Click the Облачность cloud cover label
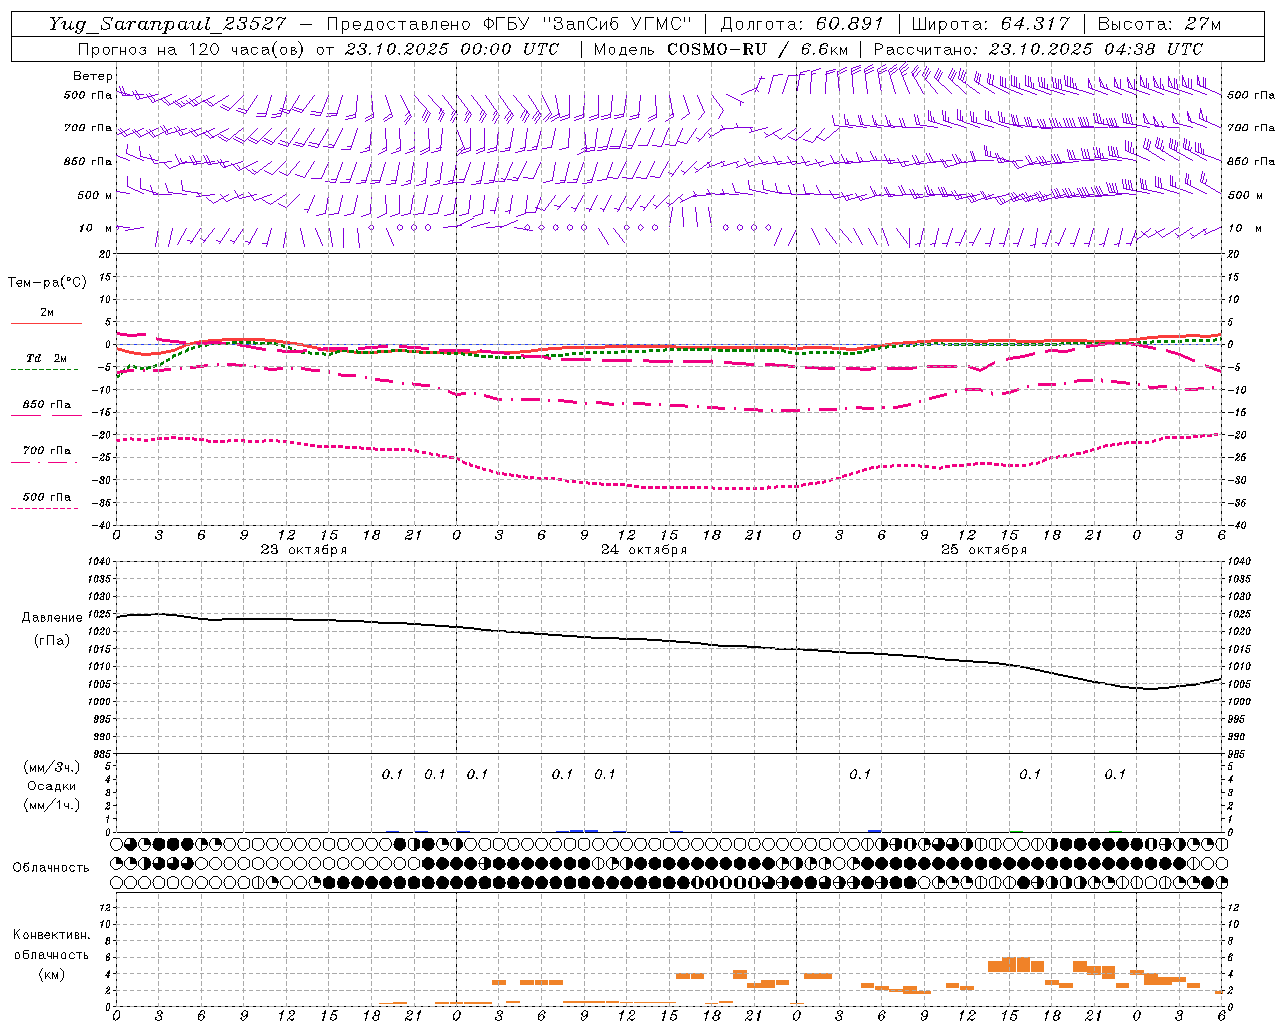 point(51,868)
